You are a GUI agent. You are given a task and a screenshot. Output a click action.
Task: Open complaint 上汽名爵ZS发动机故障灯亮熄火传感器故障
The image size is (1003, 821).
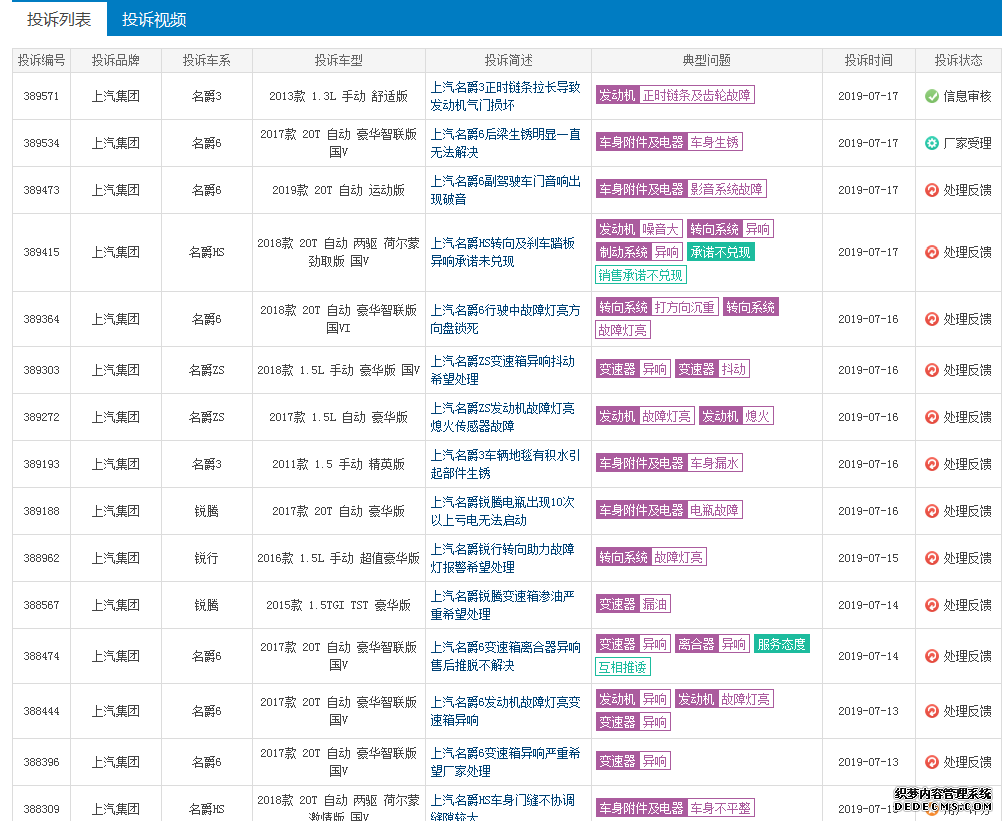coord(503,417)
